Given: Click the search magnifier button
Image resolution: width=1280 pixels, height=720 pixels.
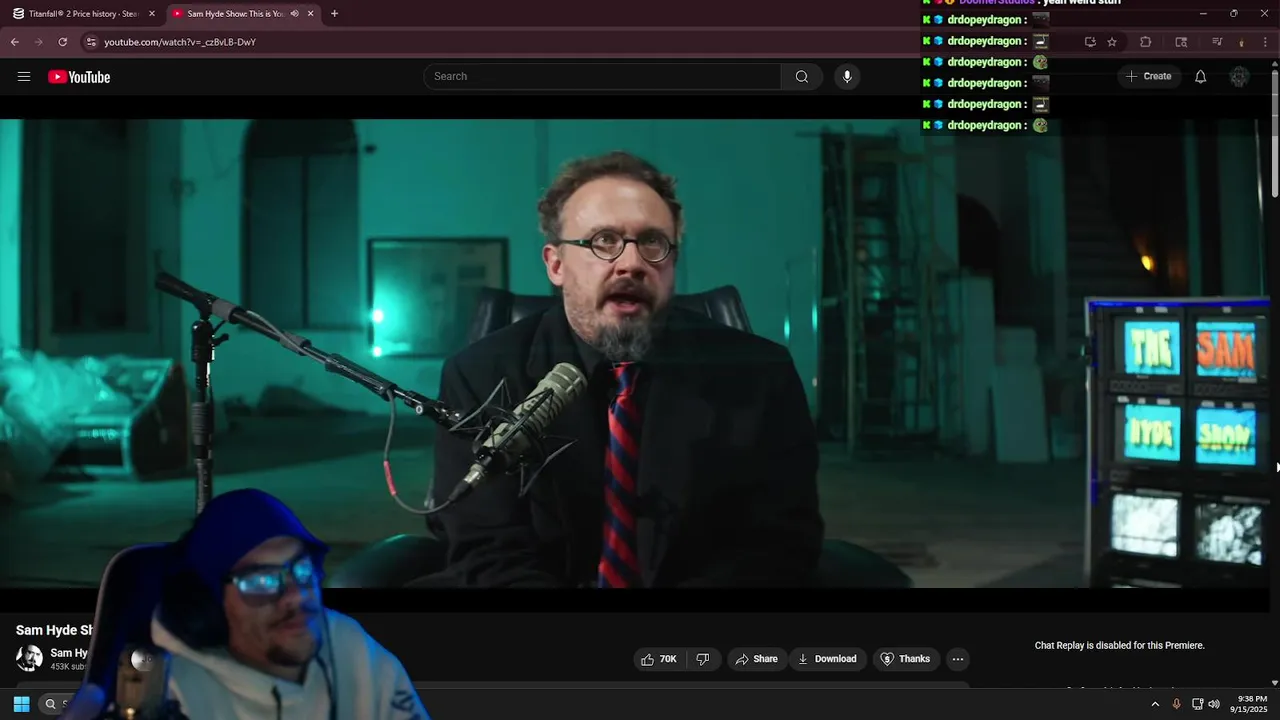Looking at the screenshot, I should coord(802,77).
